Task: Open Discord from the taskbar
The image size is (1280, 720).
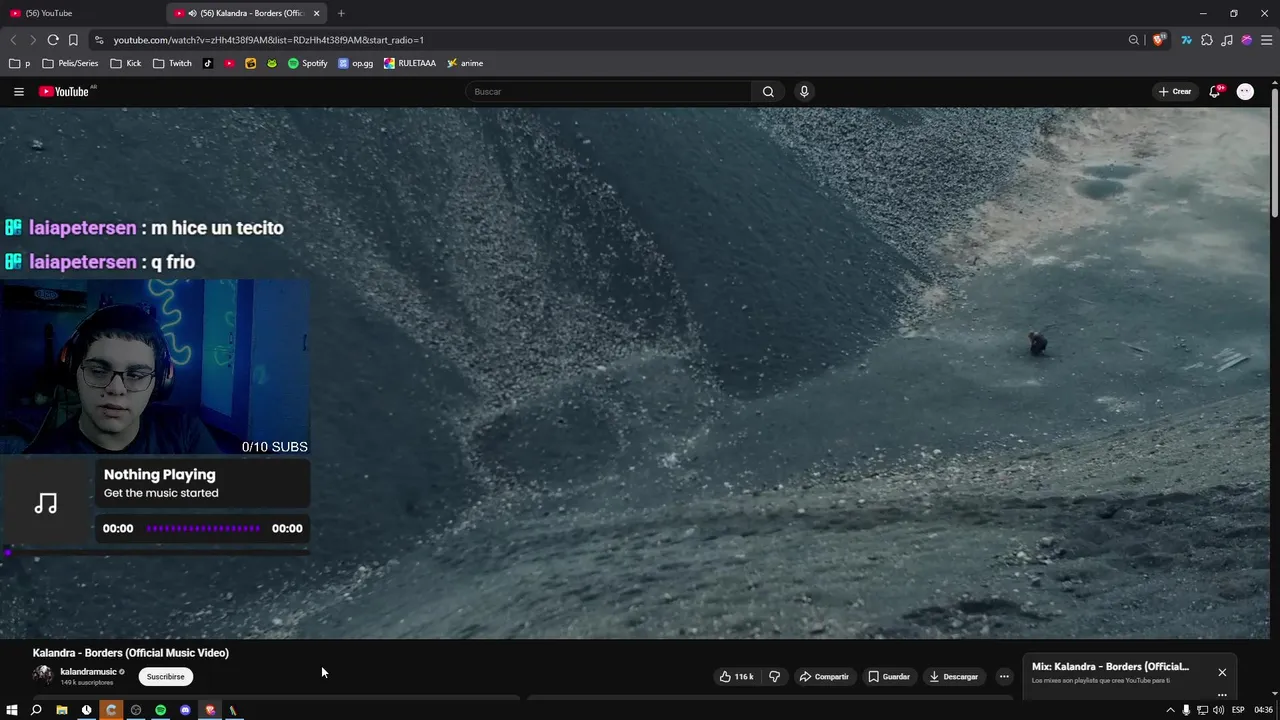Action: (185, 710)
